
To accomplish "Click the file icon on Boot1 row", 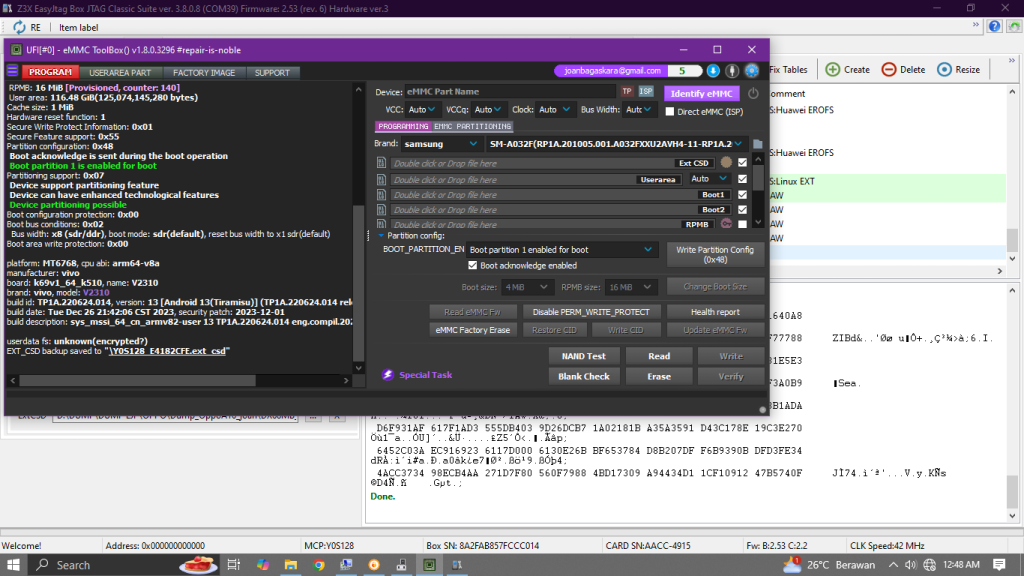I will coord(381,195).
